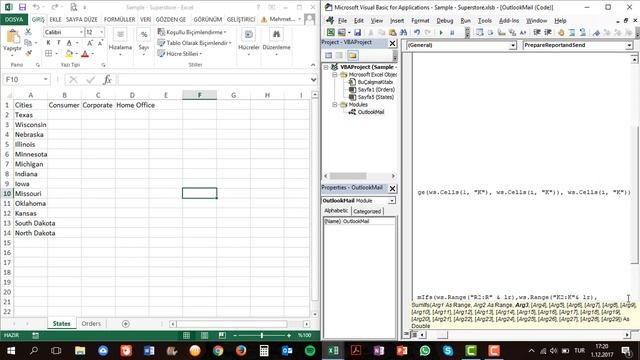Click the VBA Undo icon
640x360 pixels.
(x=417, y=32)
